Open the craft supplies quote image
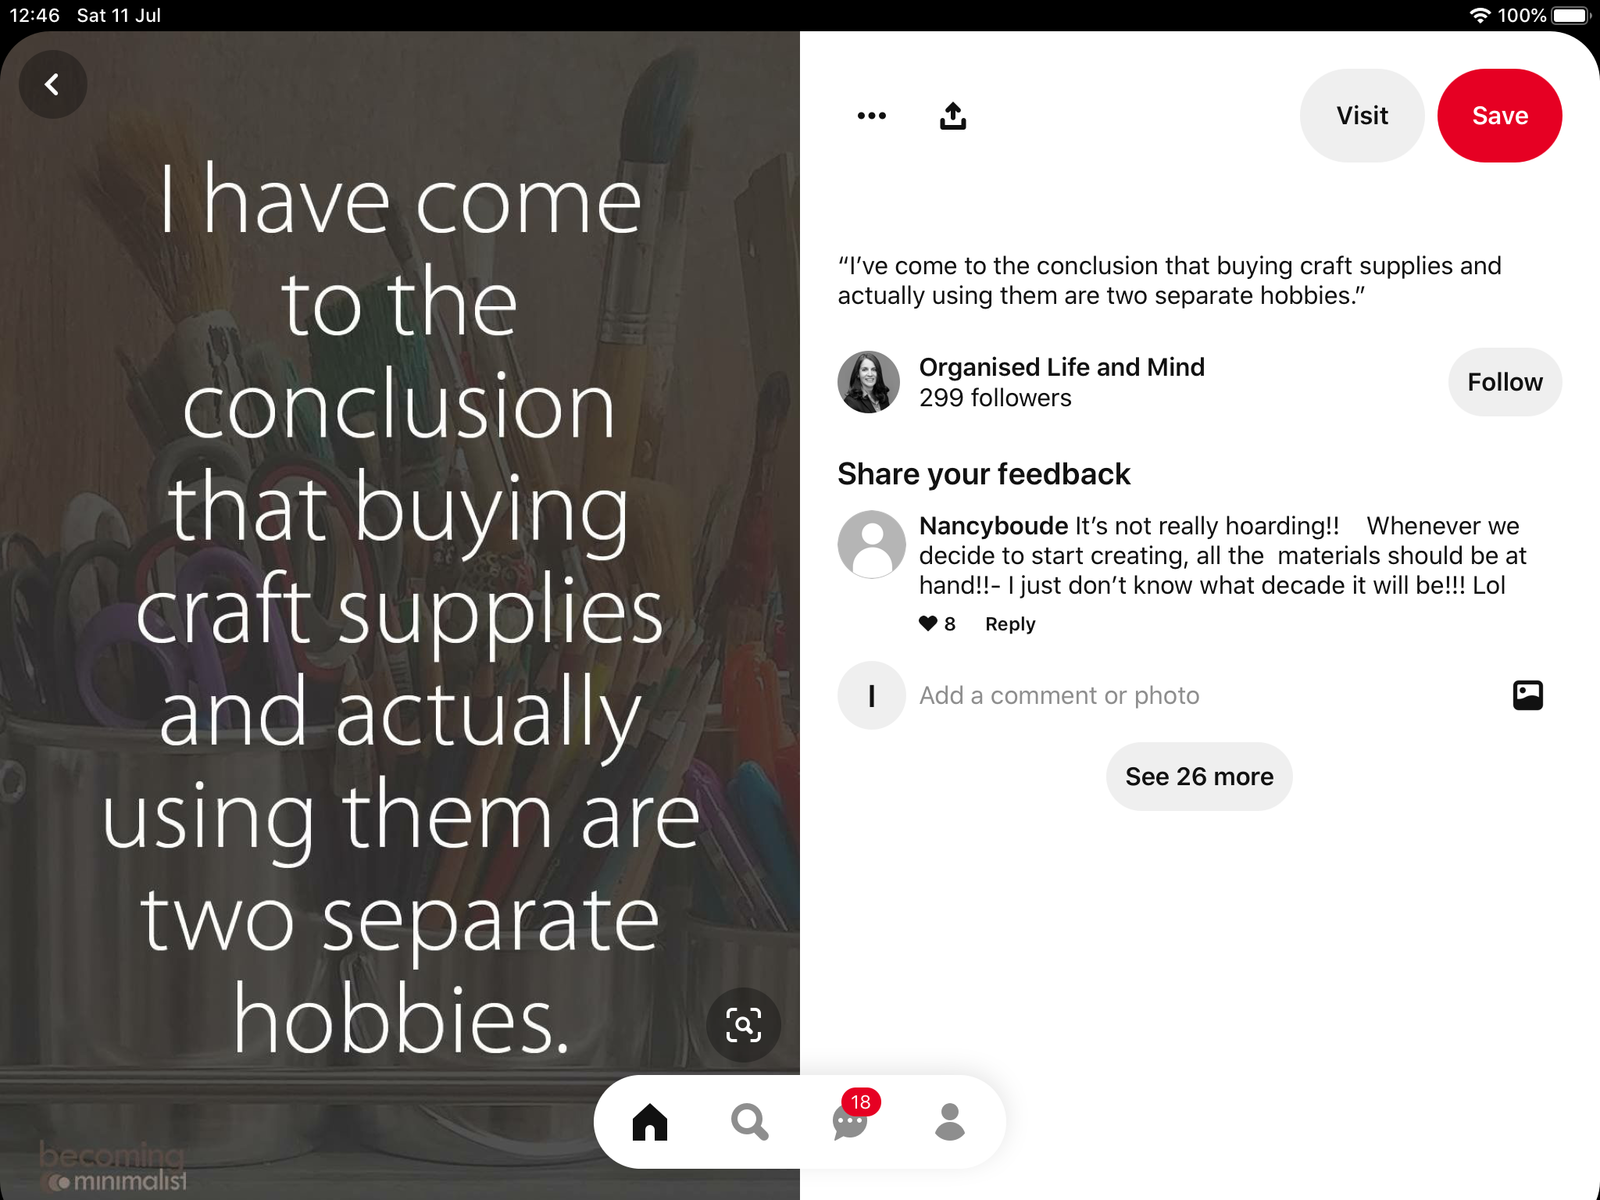This screenshot has height=1200, width=1600. [x=400, y=615]
